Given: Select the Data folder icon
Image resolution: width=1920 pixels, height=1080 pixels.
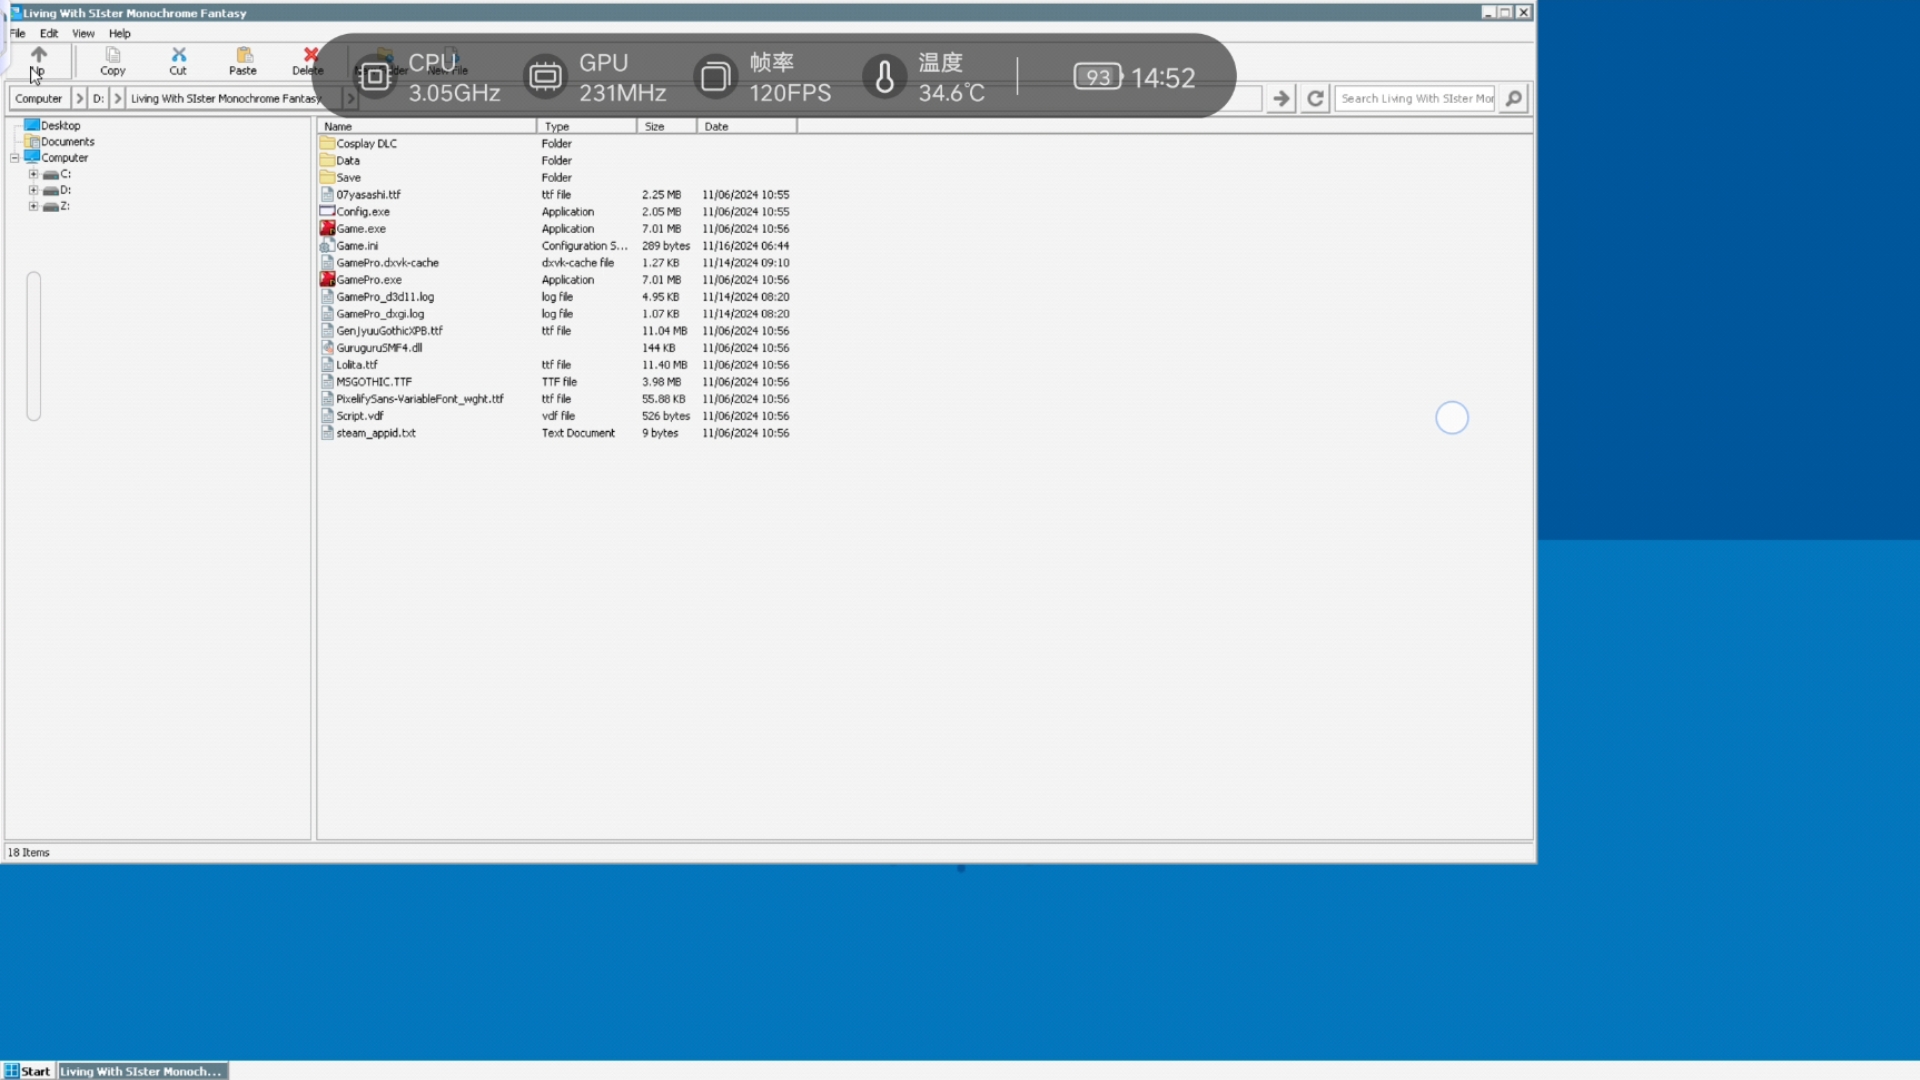Looking at the screenshot, I should [327, 160].
